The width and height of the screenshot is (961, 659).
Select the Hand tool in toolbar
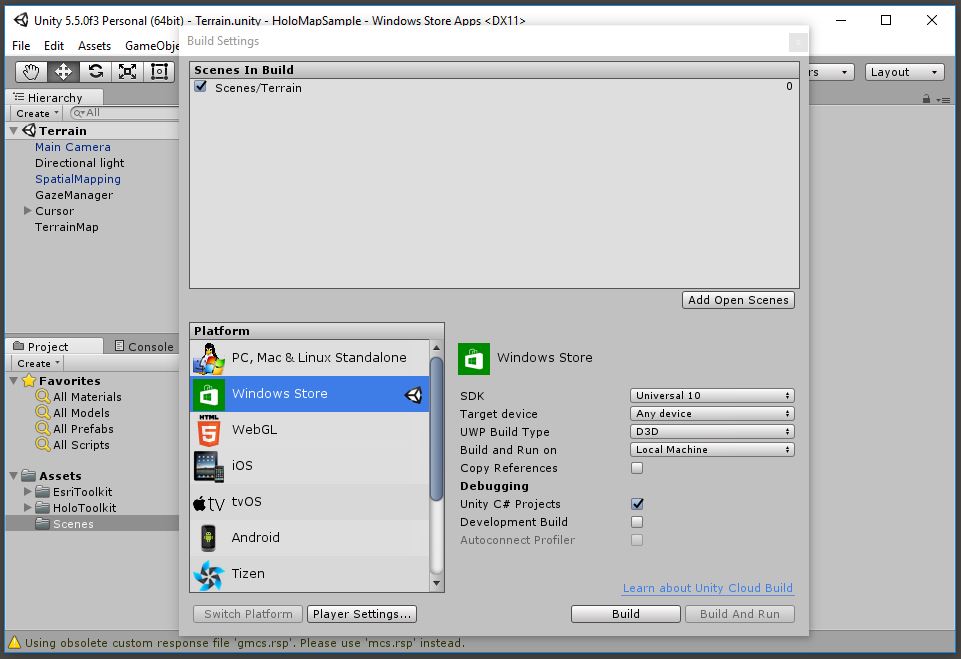coord(31,72)
